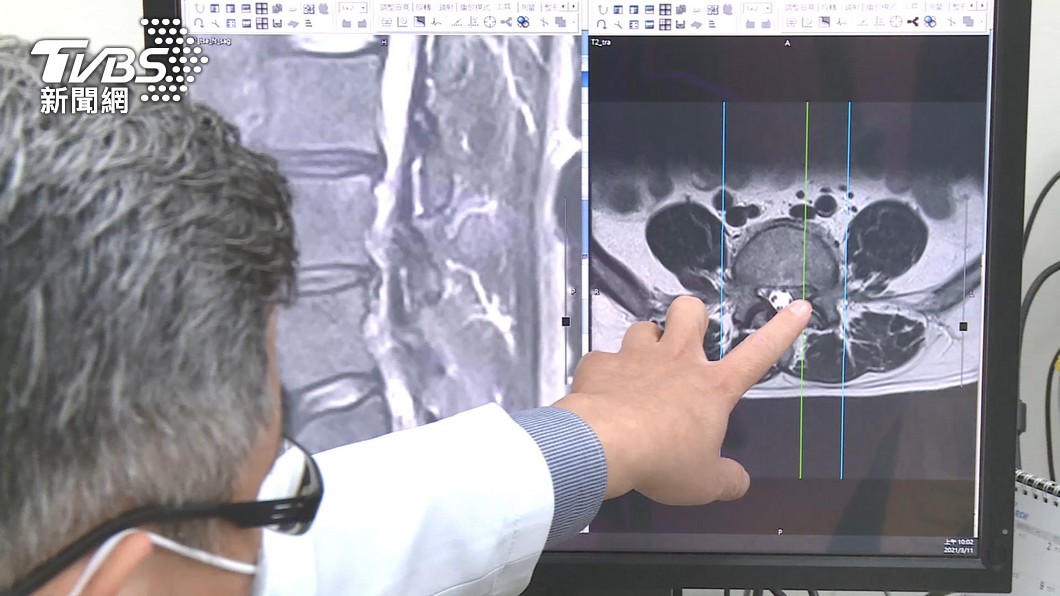Click the curve waveform icon in right viewer
This screenshot has width=1060, height=596.
click(x=840, y=22)
